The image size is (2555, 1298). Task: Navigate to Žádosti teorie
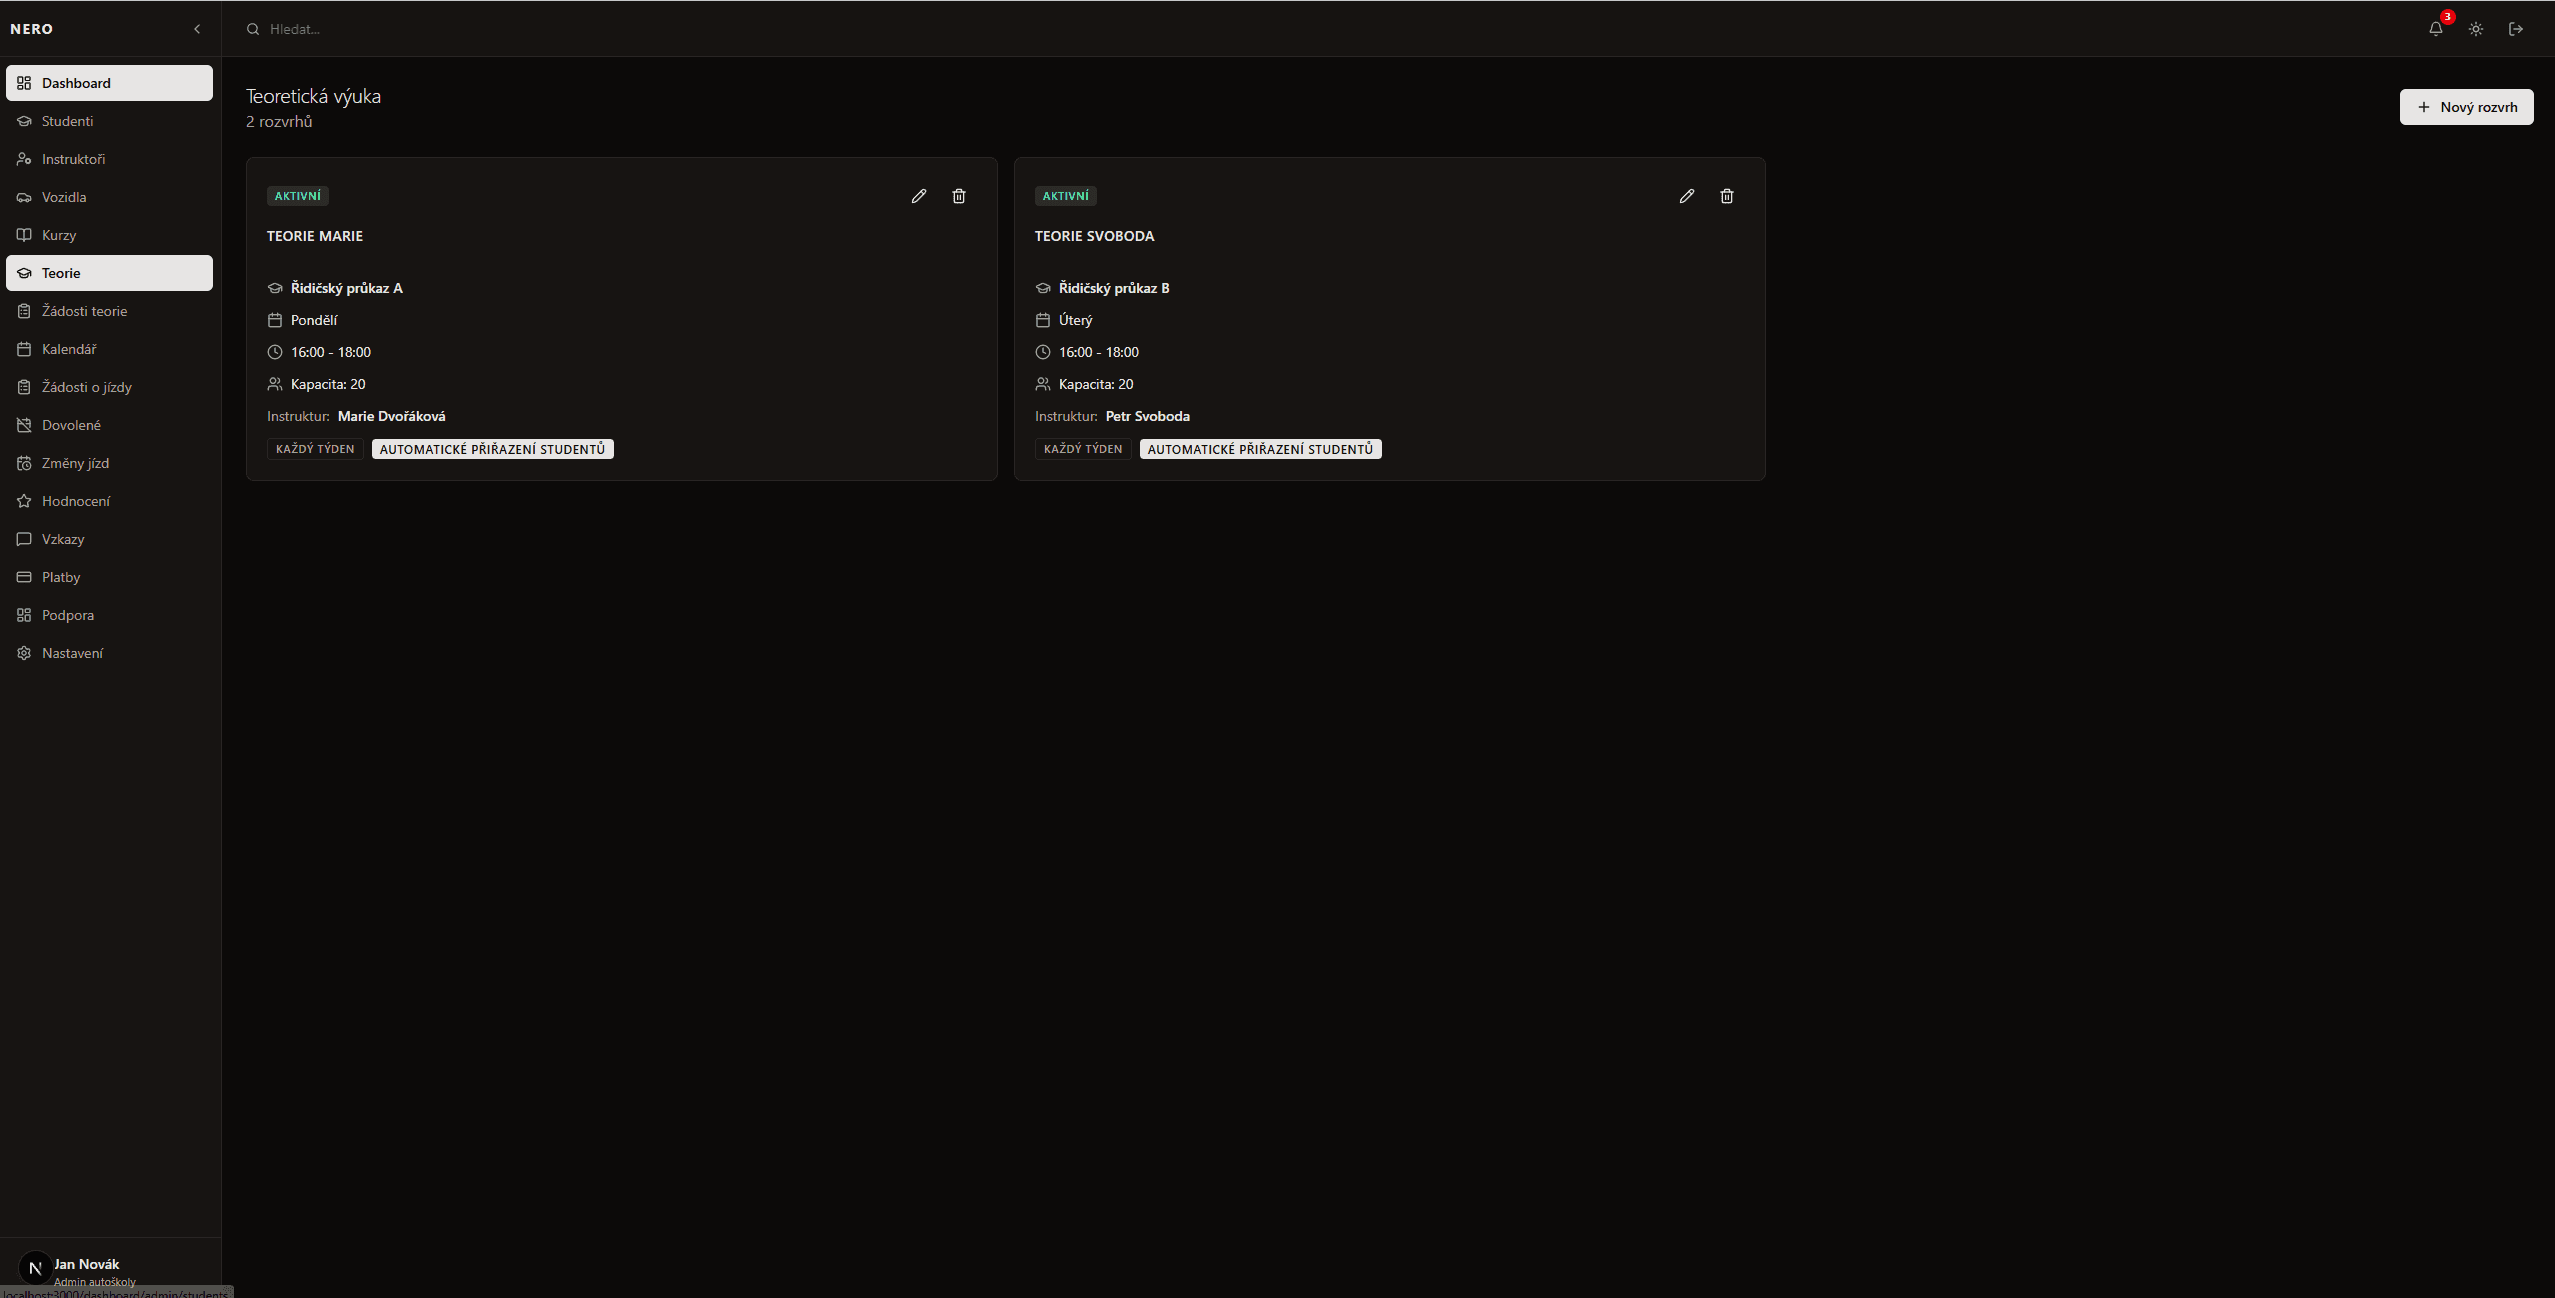(x=84, y=311)
